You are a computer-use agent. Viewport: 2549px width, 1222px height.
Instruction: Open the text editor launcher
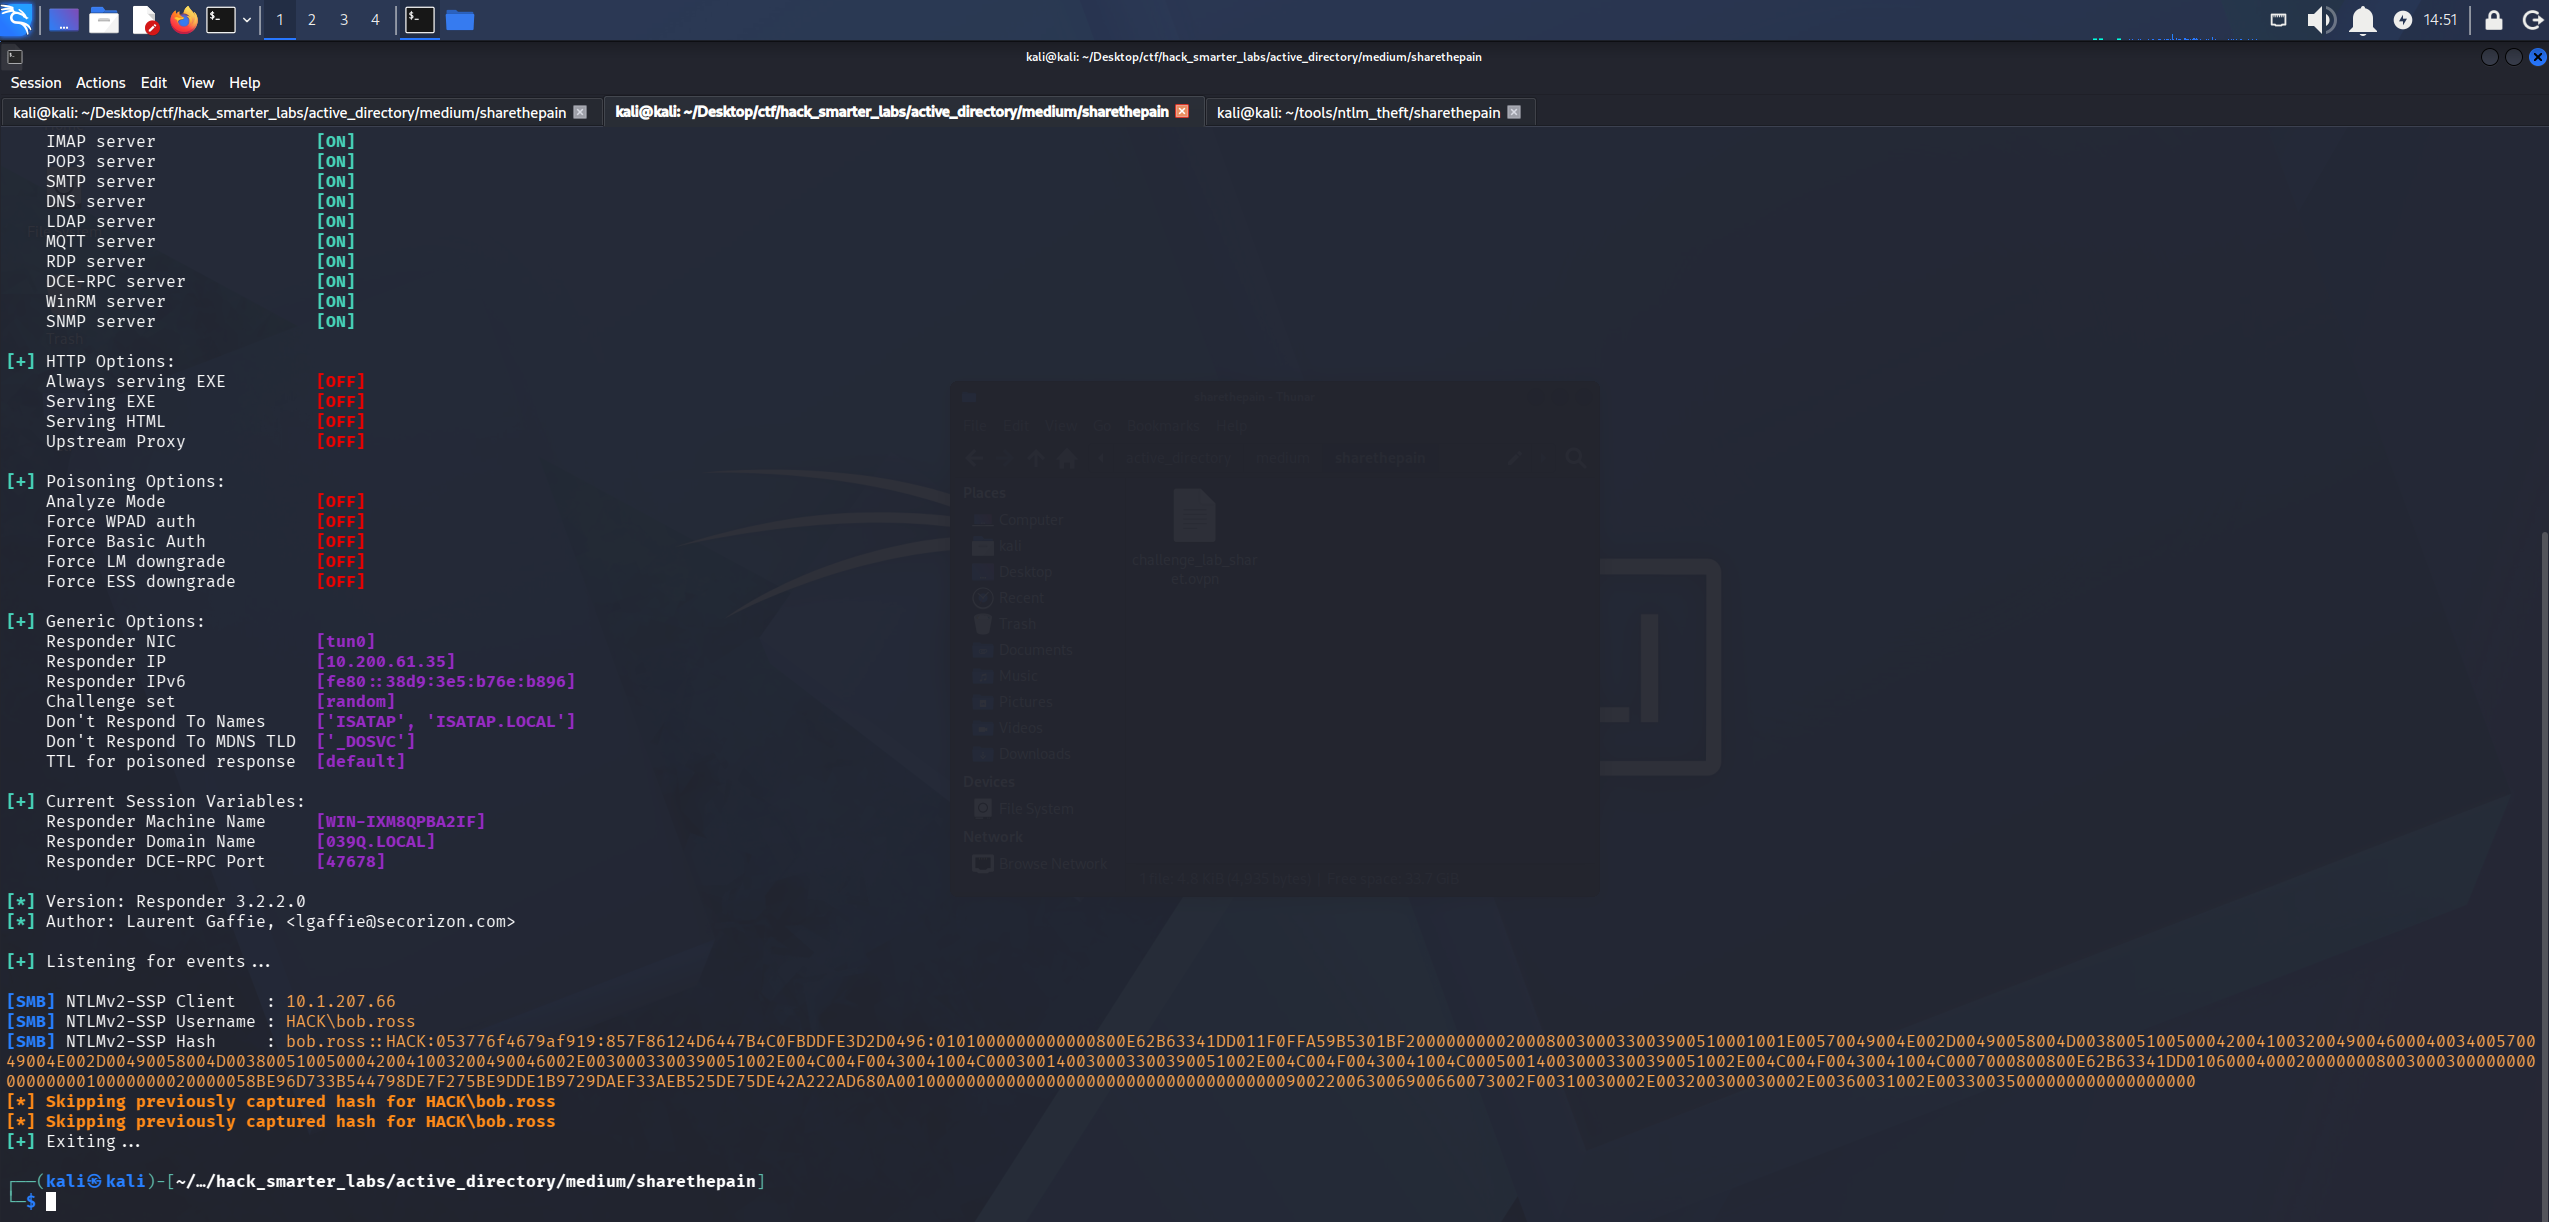click(x=144, y=20)
